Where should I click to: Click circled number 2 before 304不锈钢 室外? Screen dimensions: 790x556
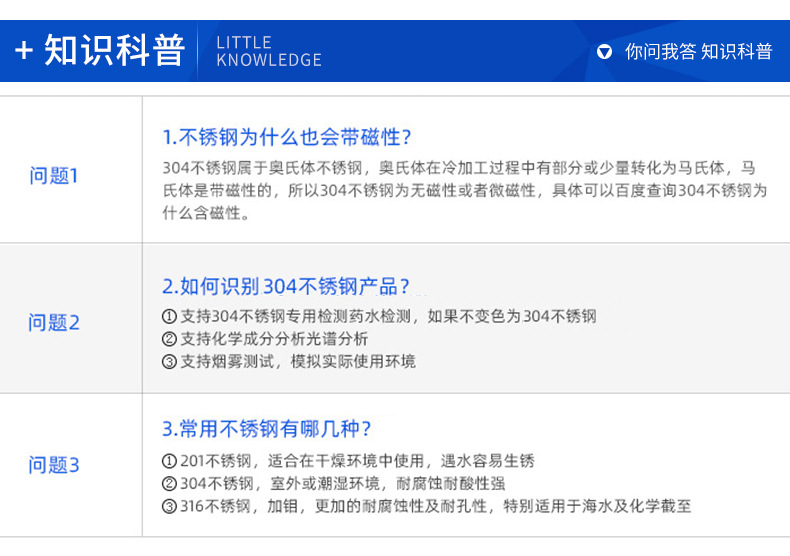tap(169, 483)
